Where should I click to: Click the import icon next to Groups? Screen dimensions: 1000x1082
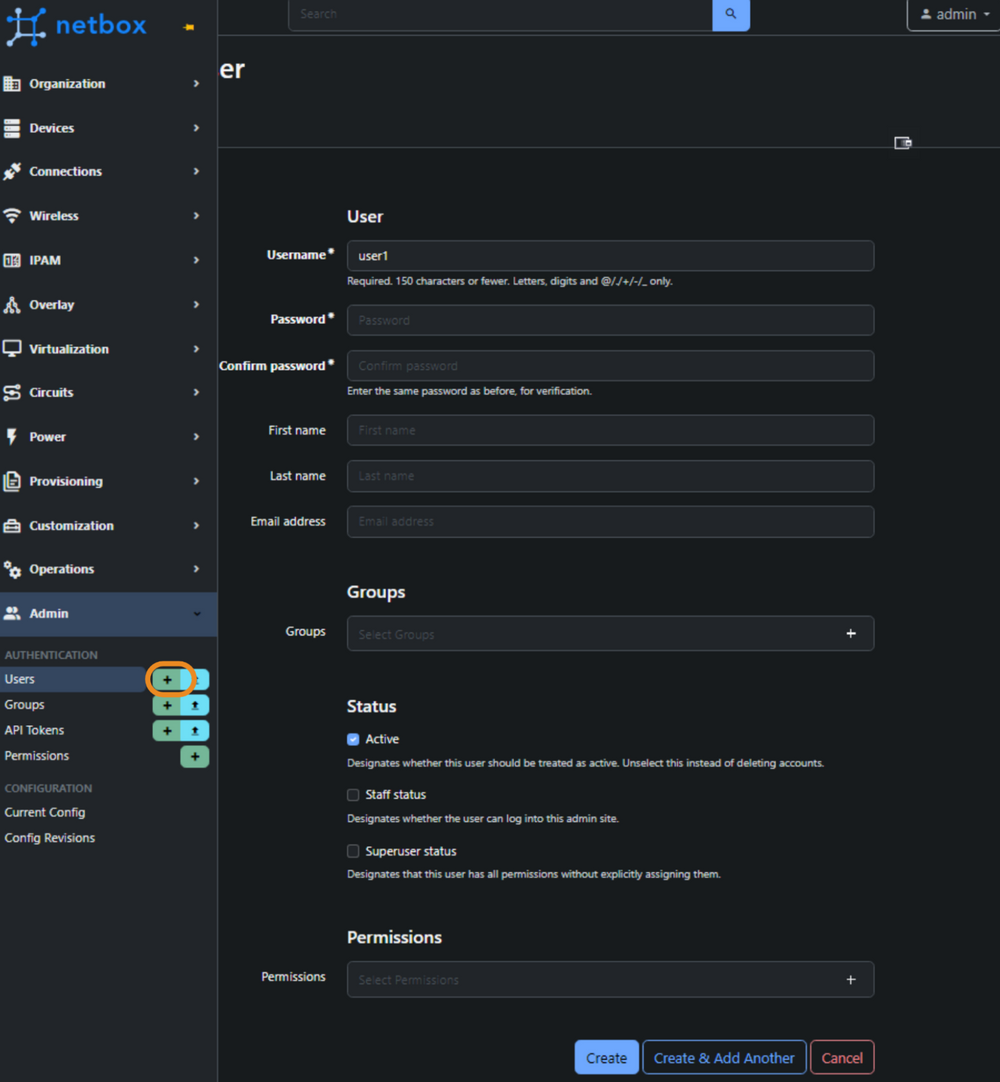click(194, 705)
